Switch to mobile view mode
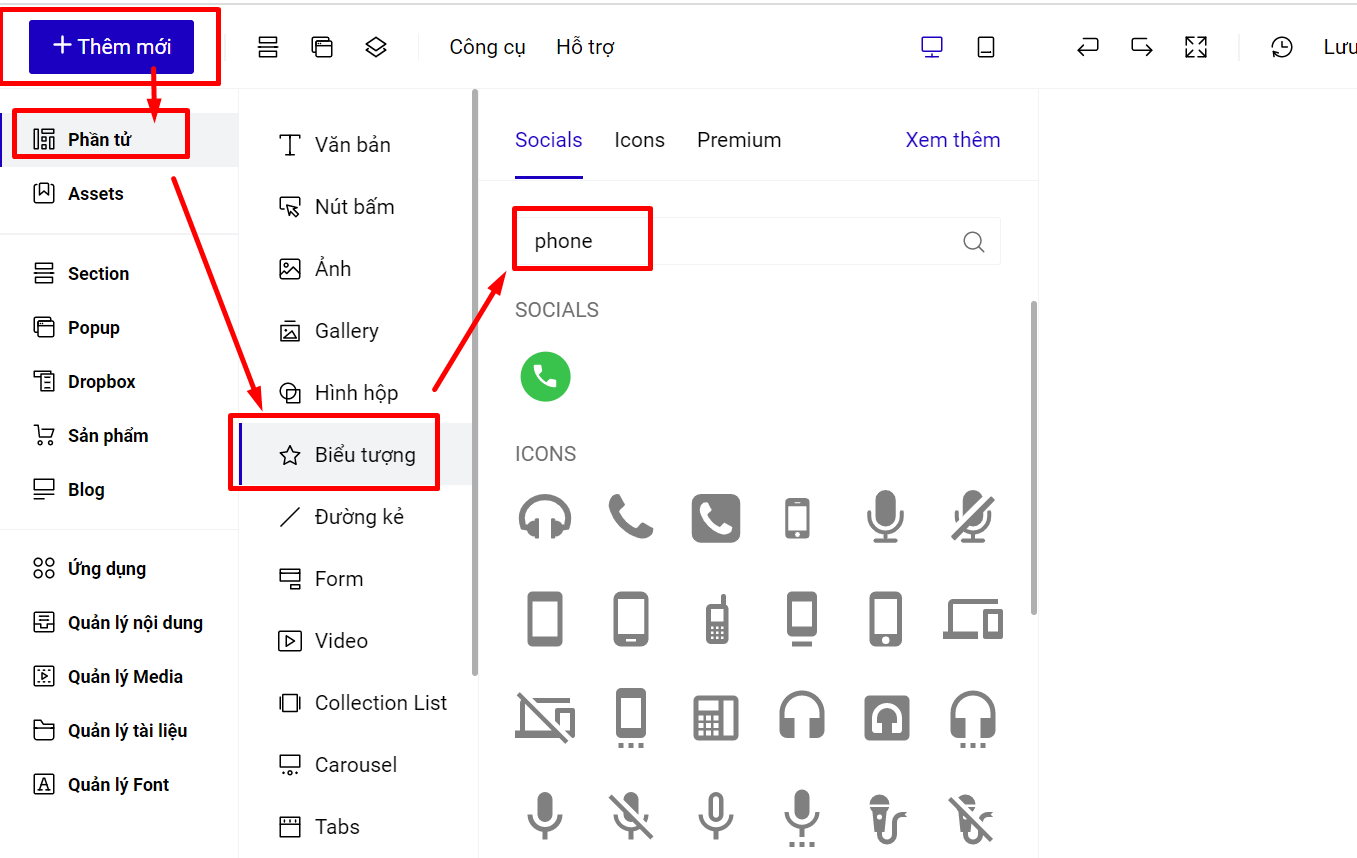Viewport: 1357px width, 858px height. pyautogui.click(x=986, y=47)
